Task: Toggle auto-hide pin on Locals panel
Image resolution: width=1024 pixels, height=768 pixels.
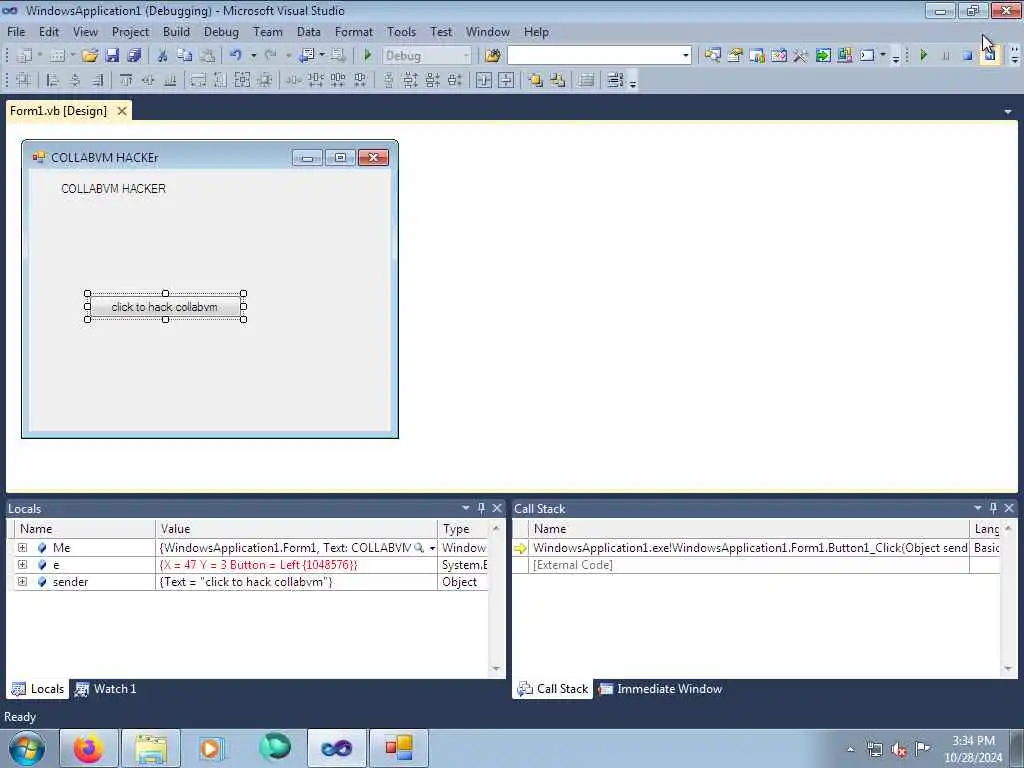Action: (481, 508)
